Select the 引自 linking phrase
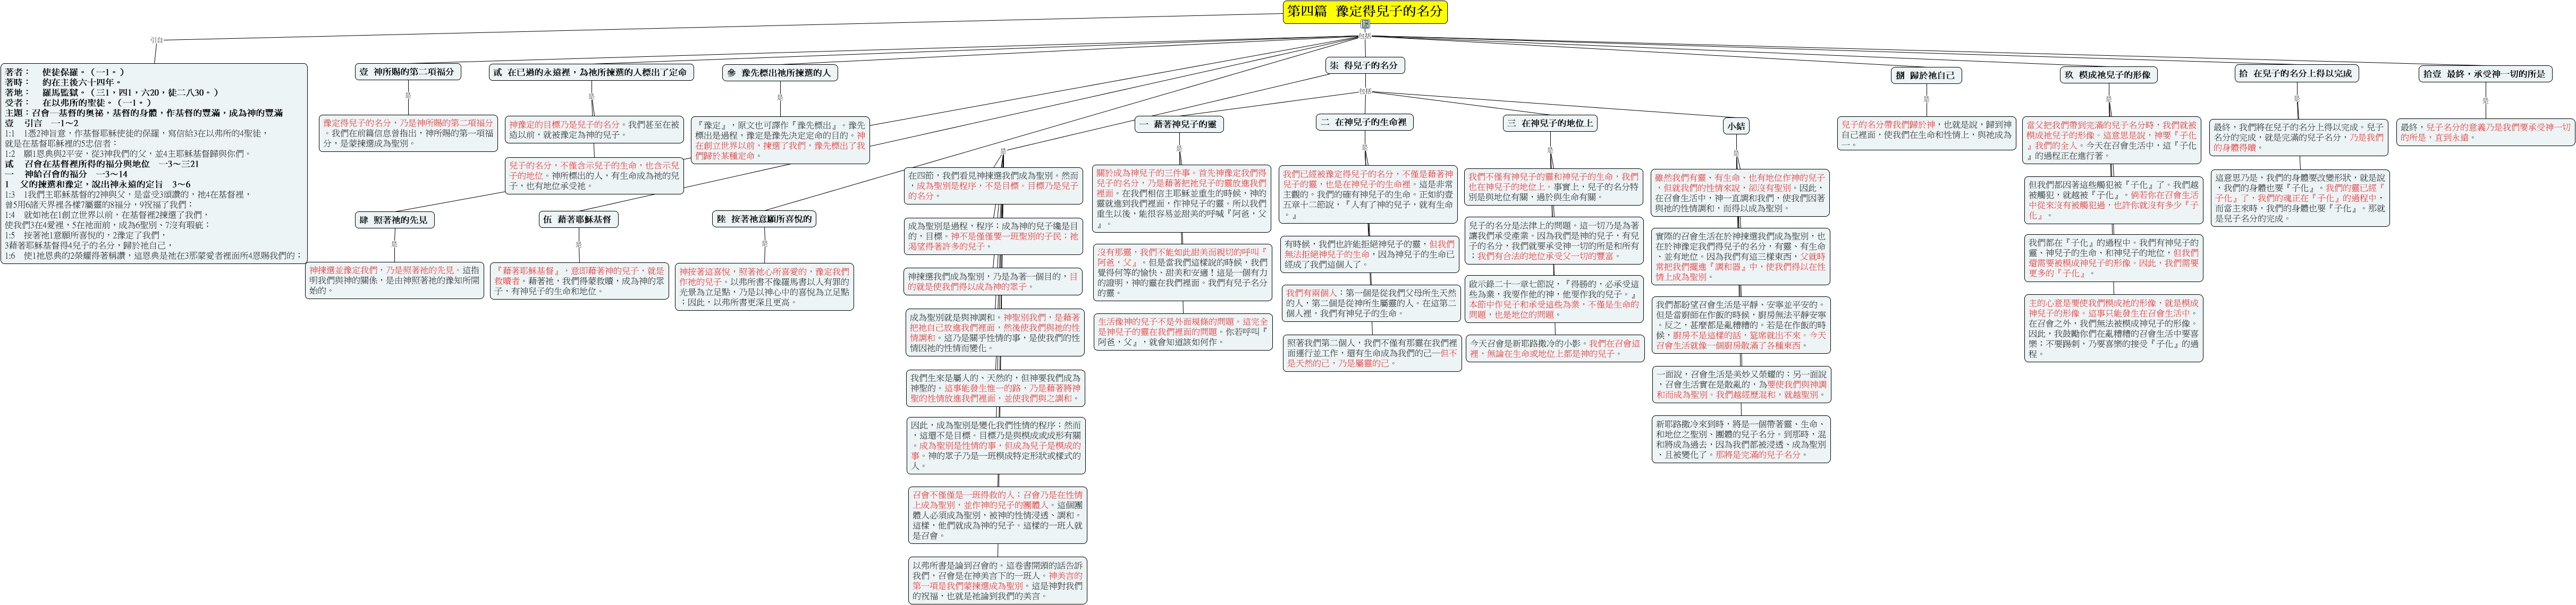 click(156, 40)
